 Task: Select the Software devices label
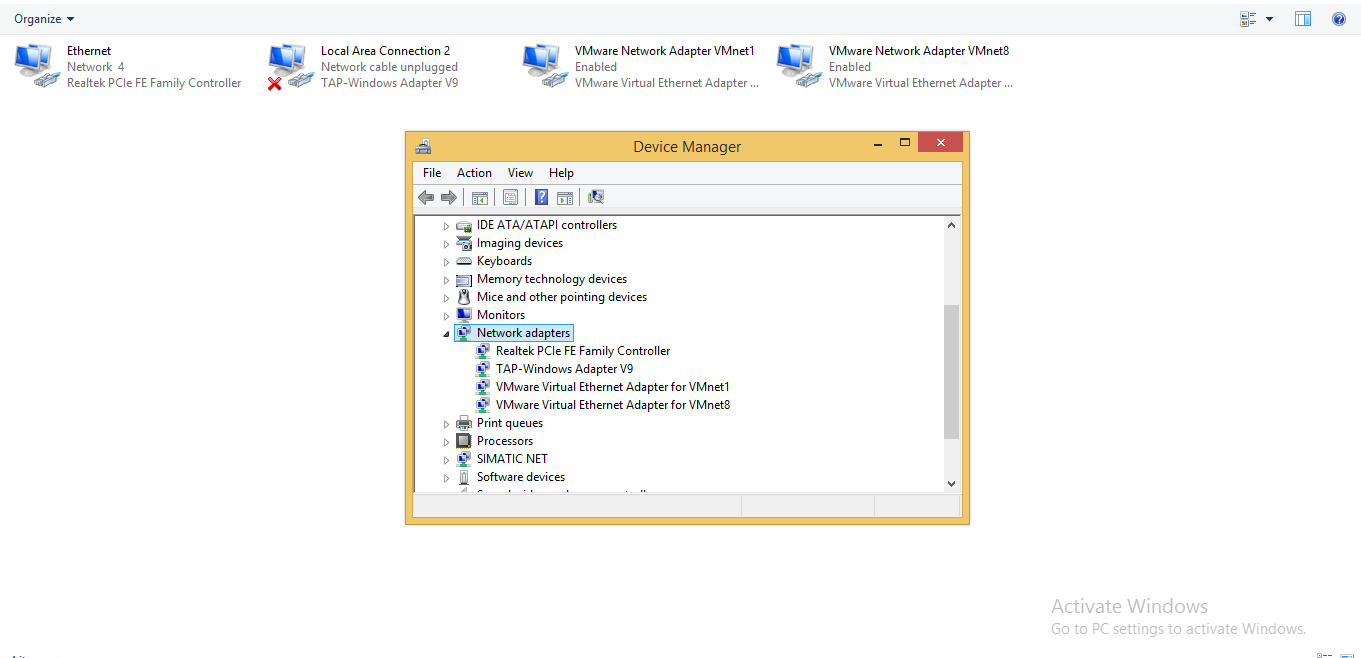520,477
